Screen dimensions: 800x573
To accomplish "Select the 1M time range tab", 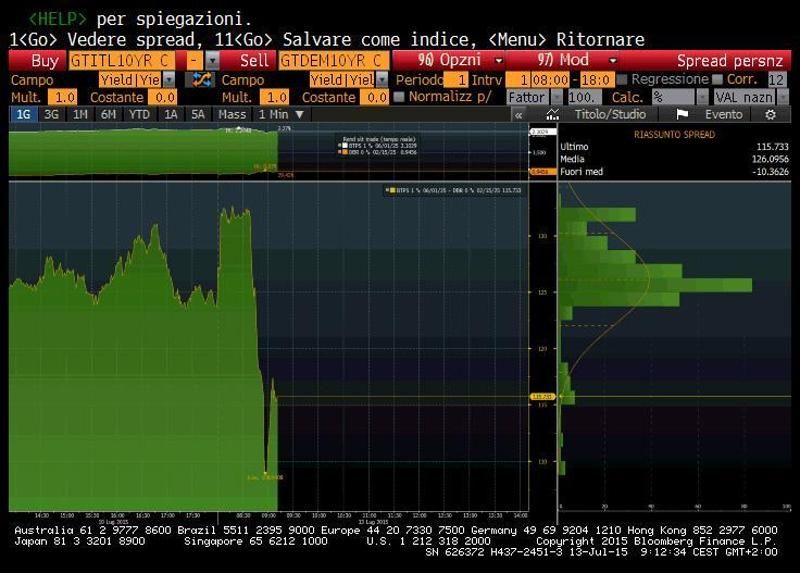I will [x=80, y=114].
